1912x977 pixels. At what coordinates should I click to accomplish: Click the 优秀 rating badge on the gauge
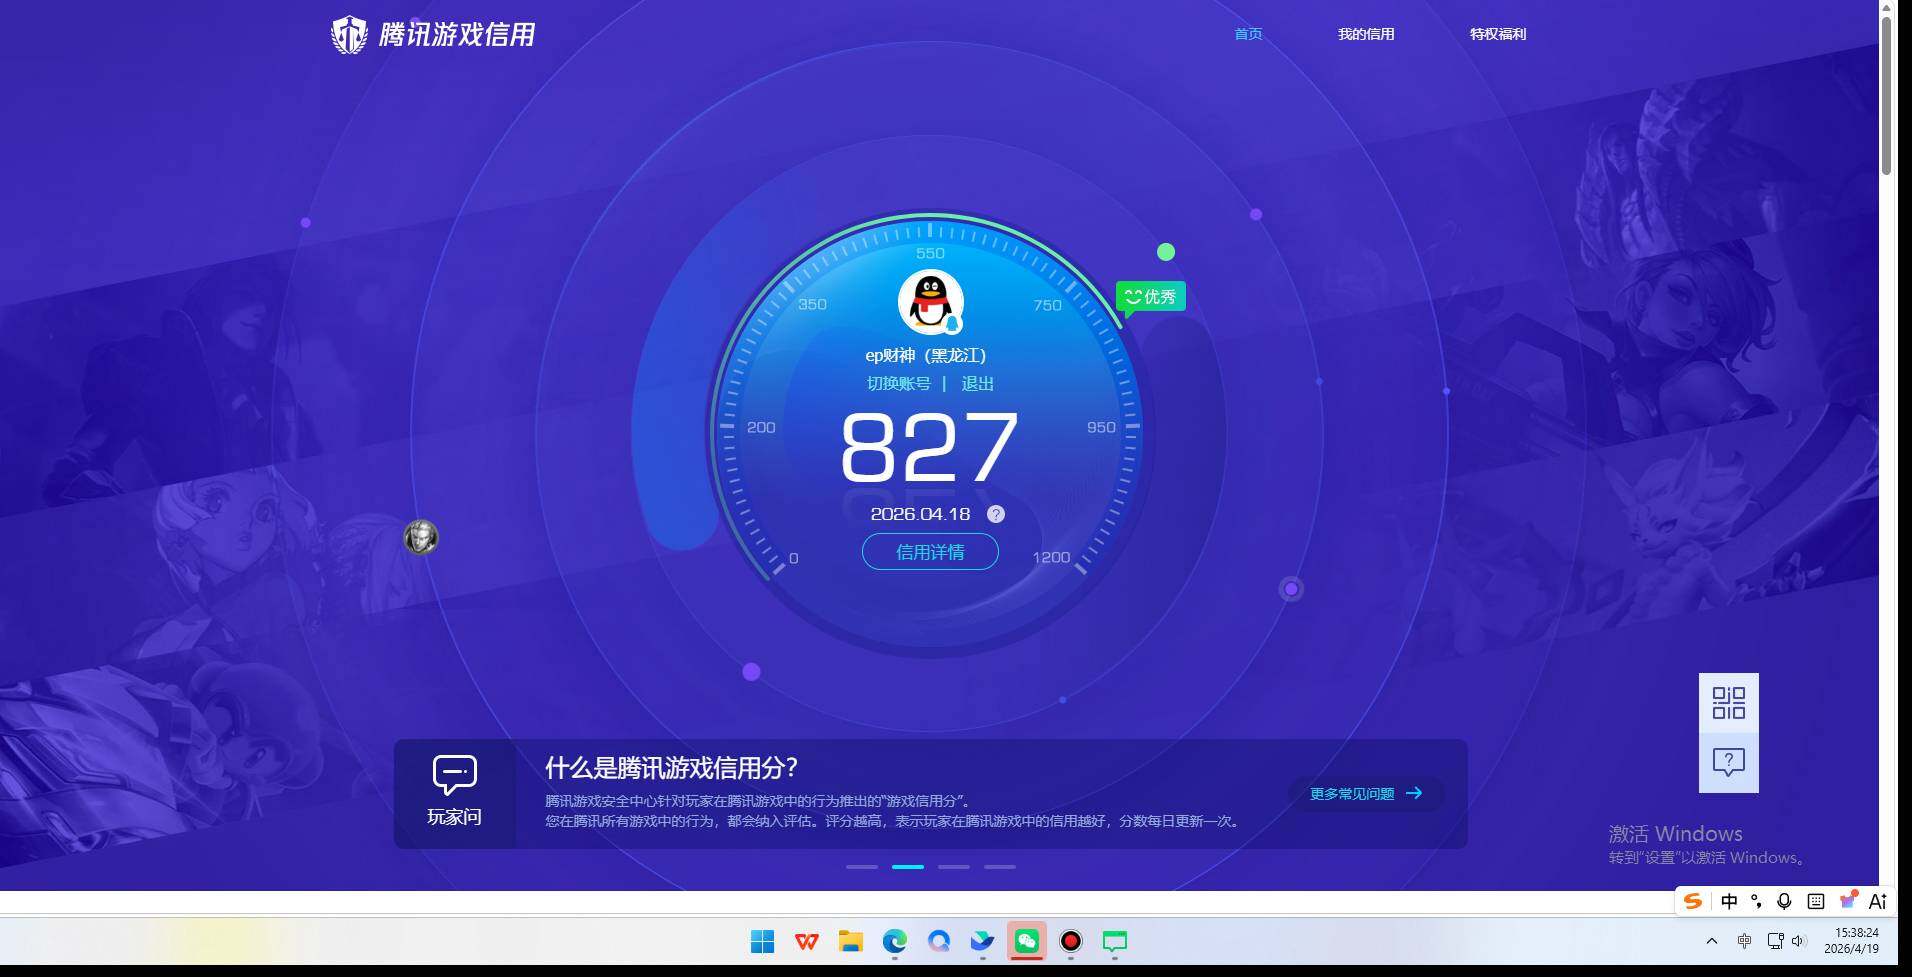[x=1150, y=296]
